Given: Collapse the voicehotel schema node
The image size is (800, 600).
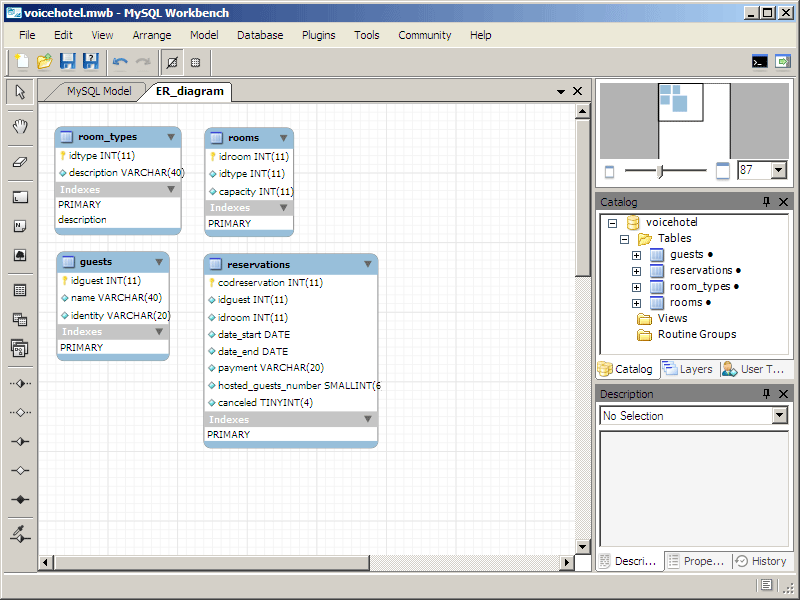Looking at the screenshot, I should pos(612,223).
